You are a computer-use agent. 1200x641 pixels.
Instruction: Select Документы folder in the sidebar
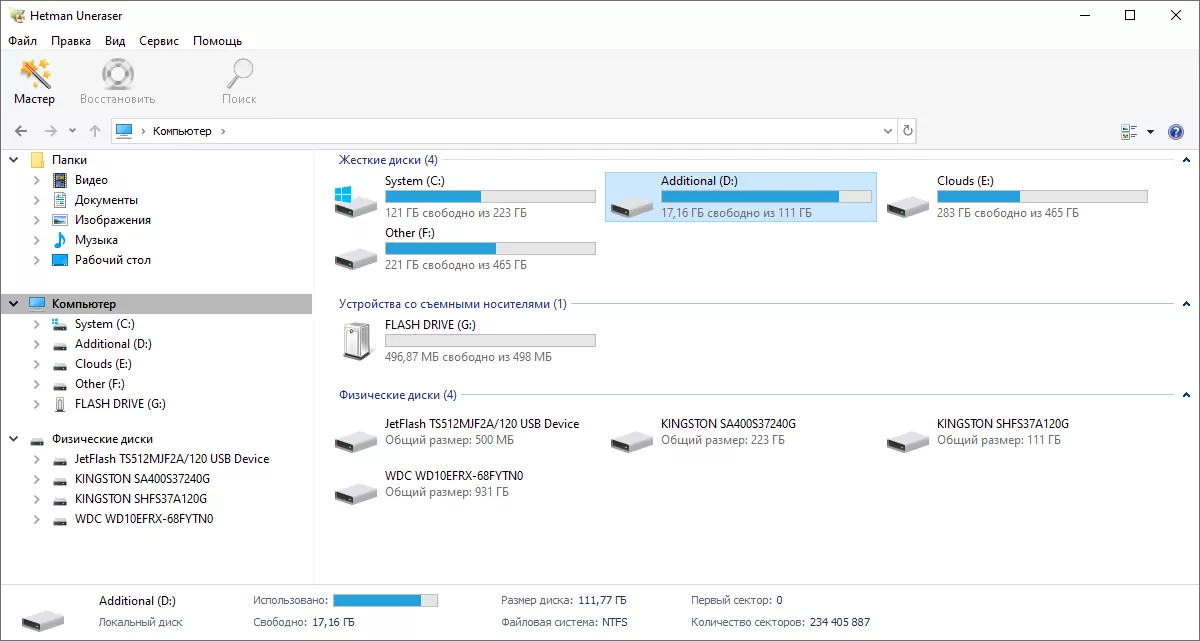tap(106, 200)
